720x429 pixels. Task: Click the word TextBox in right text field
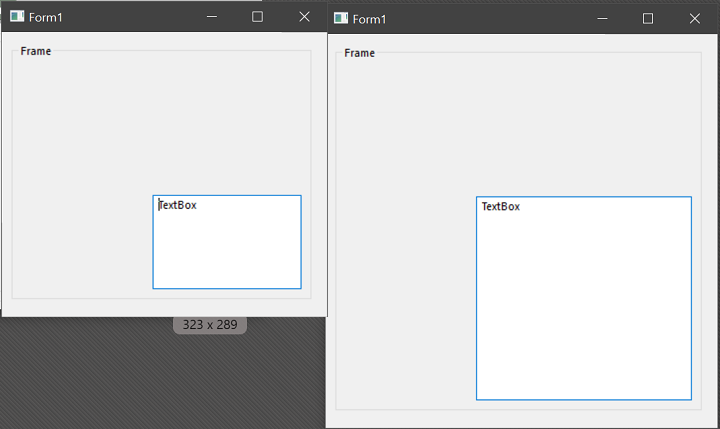(x=501, y=207)
